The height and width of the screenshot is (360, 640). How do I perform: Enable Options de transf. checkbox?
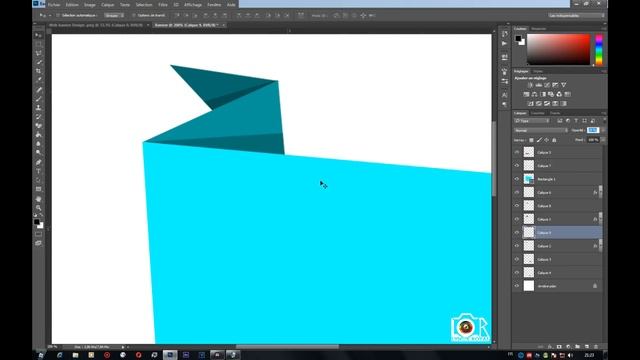point(133,16)
